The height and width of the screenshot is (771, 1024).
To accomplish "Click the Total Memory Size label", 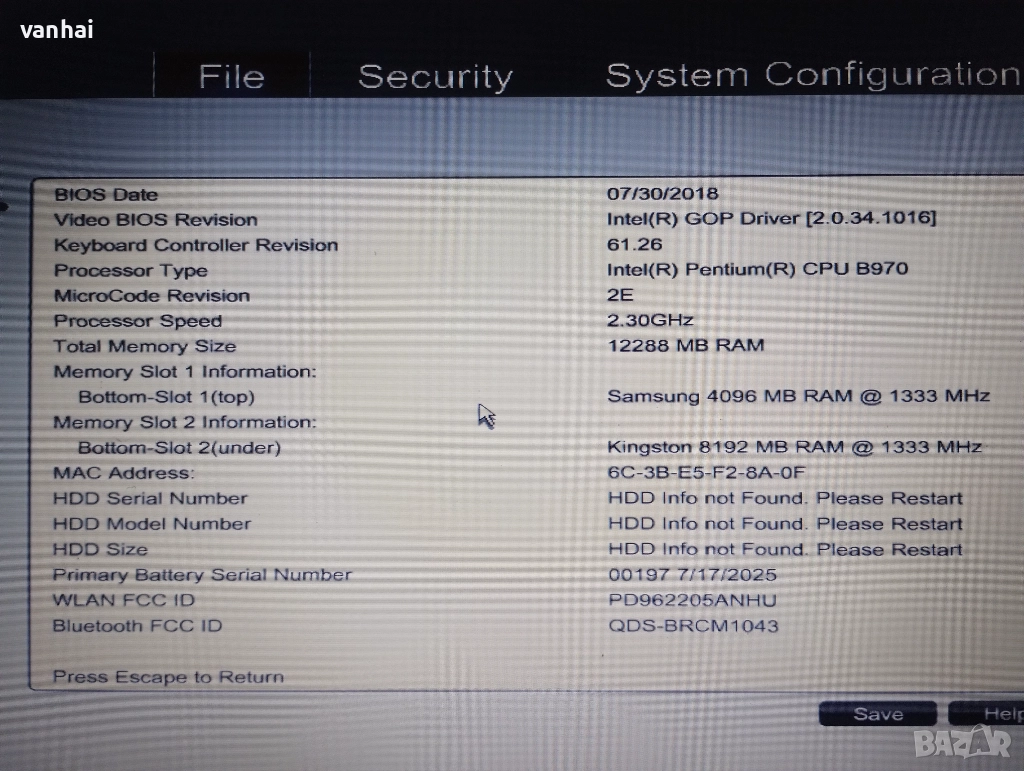I will coord(145,347).
